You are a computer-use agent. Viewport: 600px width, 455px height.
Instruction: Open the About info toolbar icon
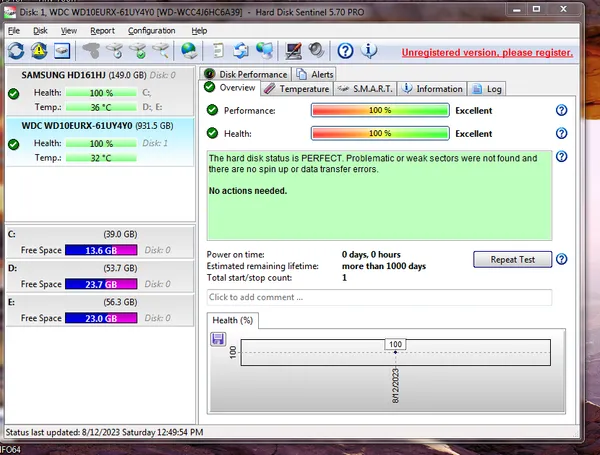point(369,51)
